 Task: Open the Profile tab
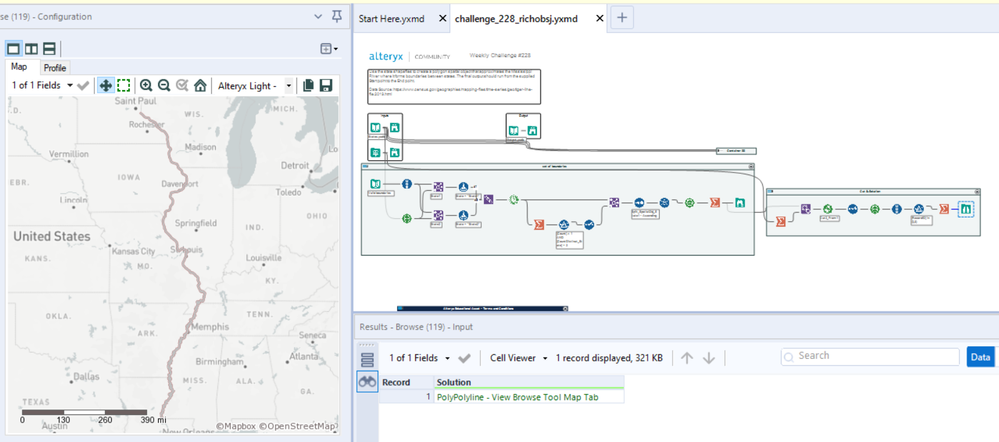pos(55,68)
